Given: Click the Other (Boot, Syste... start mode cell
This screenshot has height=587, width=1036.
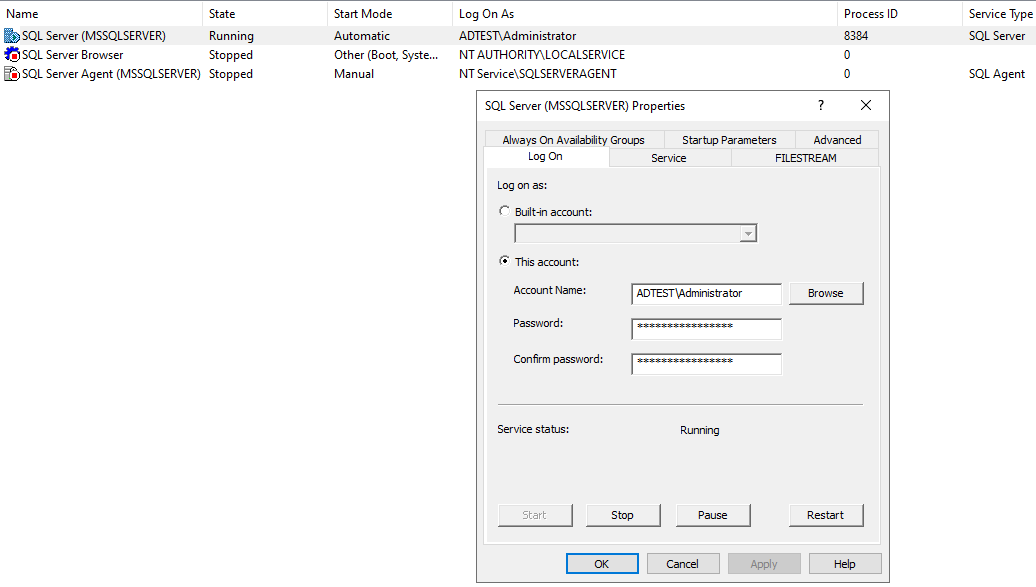Looking at the screenshot, I should [386, 55].
